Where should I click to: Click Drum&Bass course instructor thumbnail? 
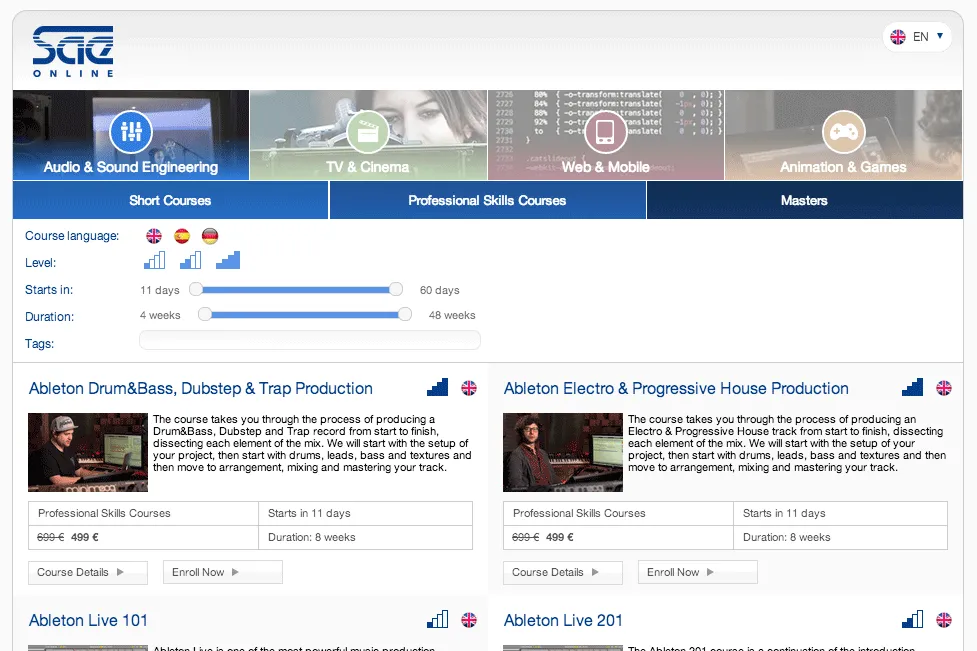(88, 452)
